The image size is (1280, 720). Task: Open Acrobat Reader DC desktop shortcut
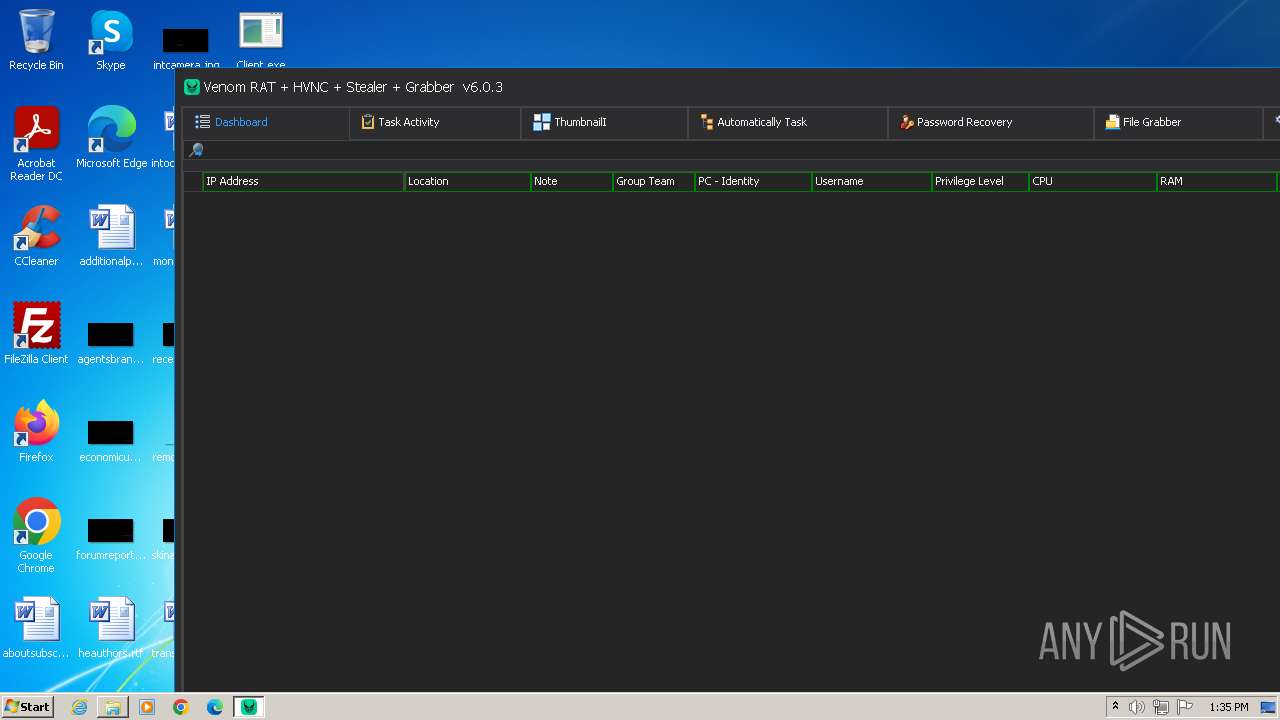point(36,144)
